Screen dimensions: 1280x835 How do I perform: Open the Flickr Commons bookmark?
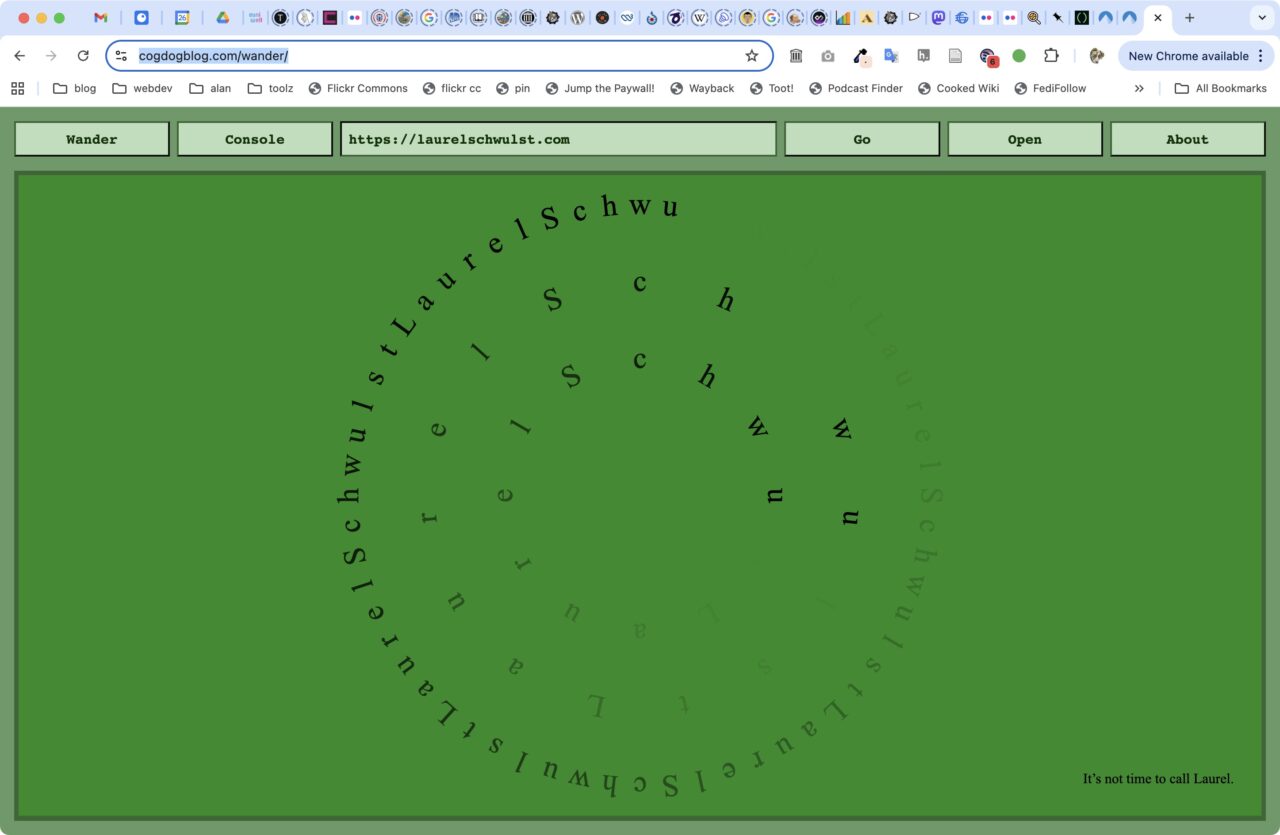coord(357,88)
